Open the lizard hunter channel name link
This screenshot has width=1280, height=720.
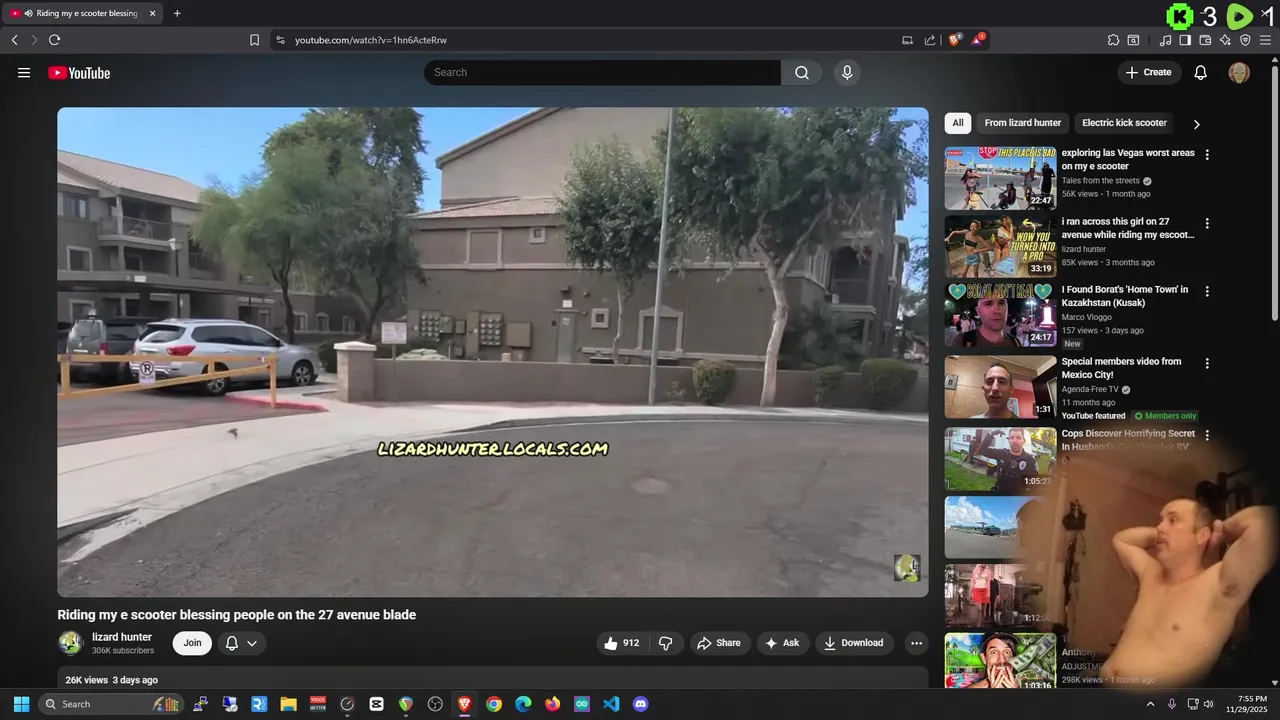coord(122,637)
